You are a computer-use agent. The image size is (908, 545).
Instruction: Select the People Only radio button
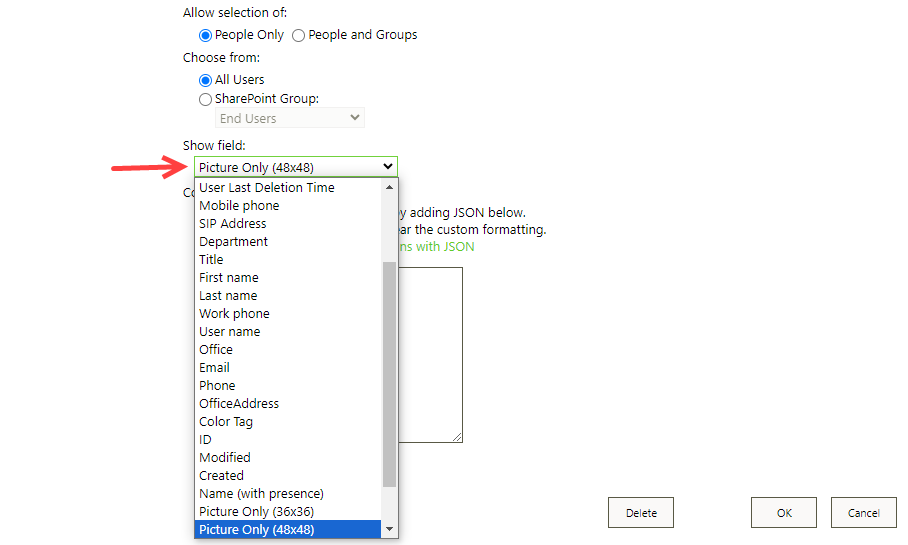click(205, 35)
